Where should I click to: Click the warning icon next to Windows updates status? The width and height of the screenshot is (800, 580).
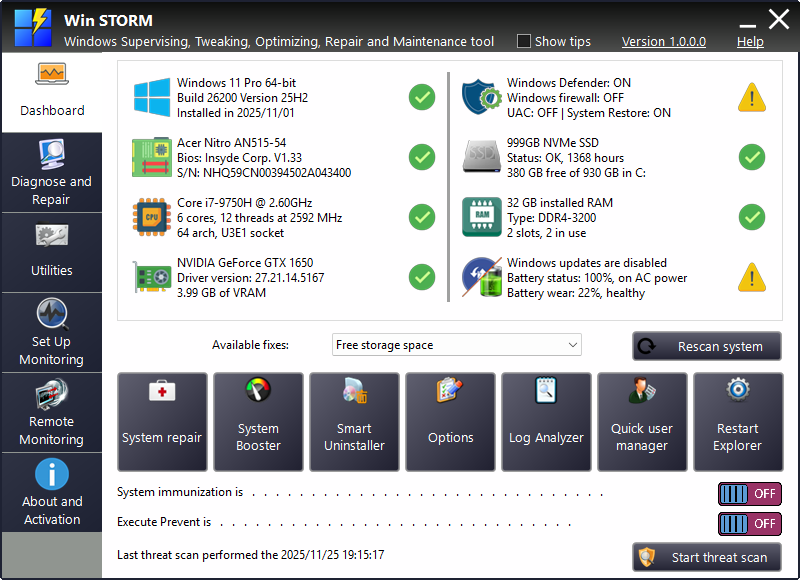[751, 277]
